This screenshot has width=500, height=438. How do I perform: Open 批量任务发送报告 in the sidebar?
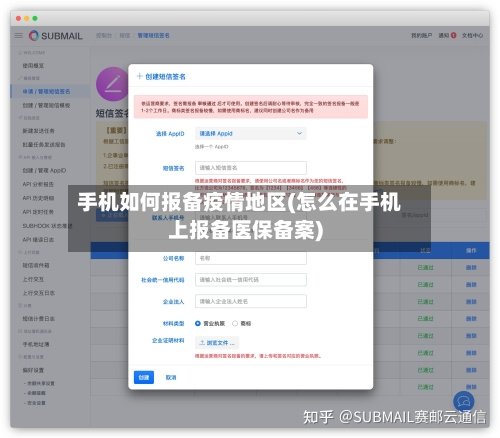coord(44,145)
